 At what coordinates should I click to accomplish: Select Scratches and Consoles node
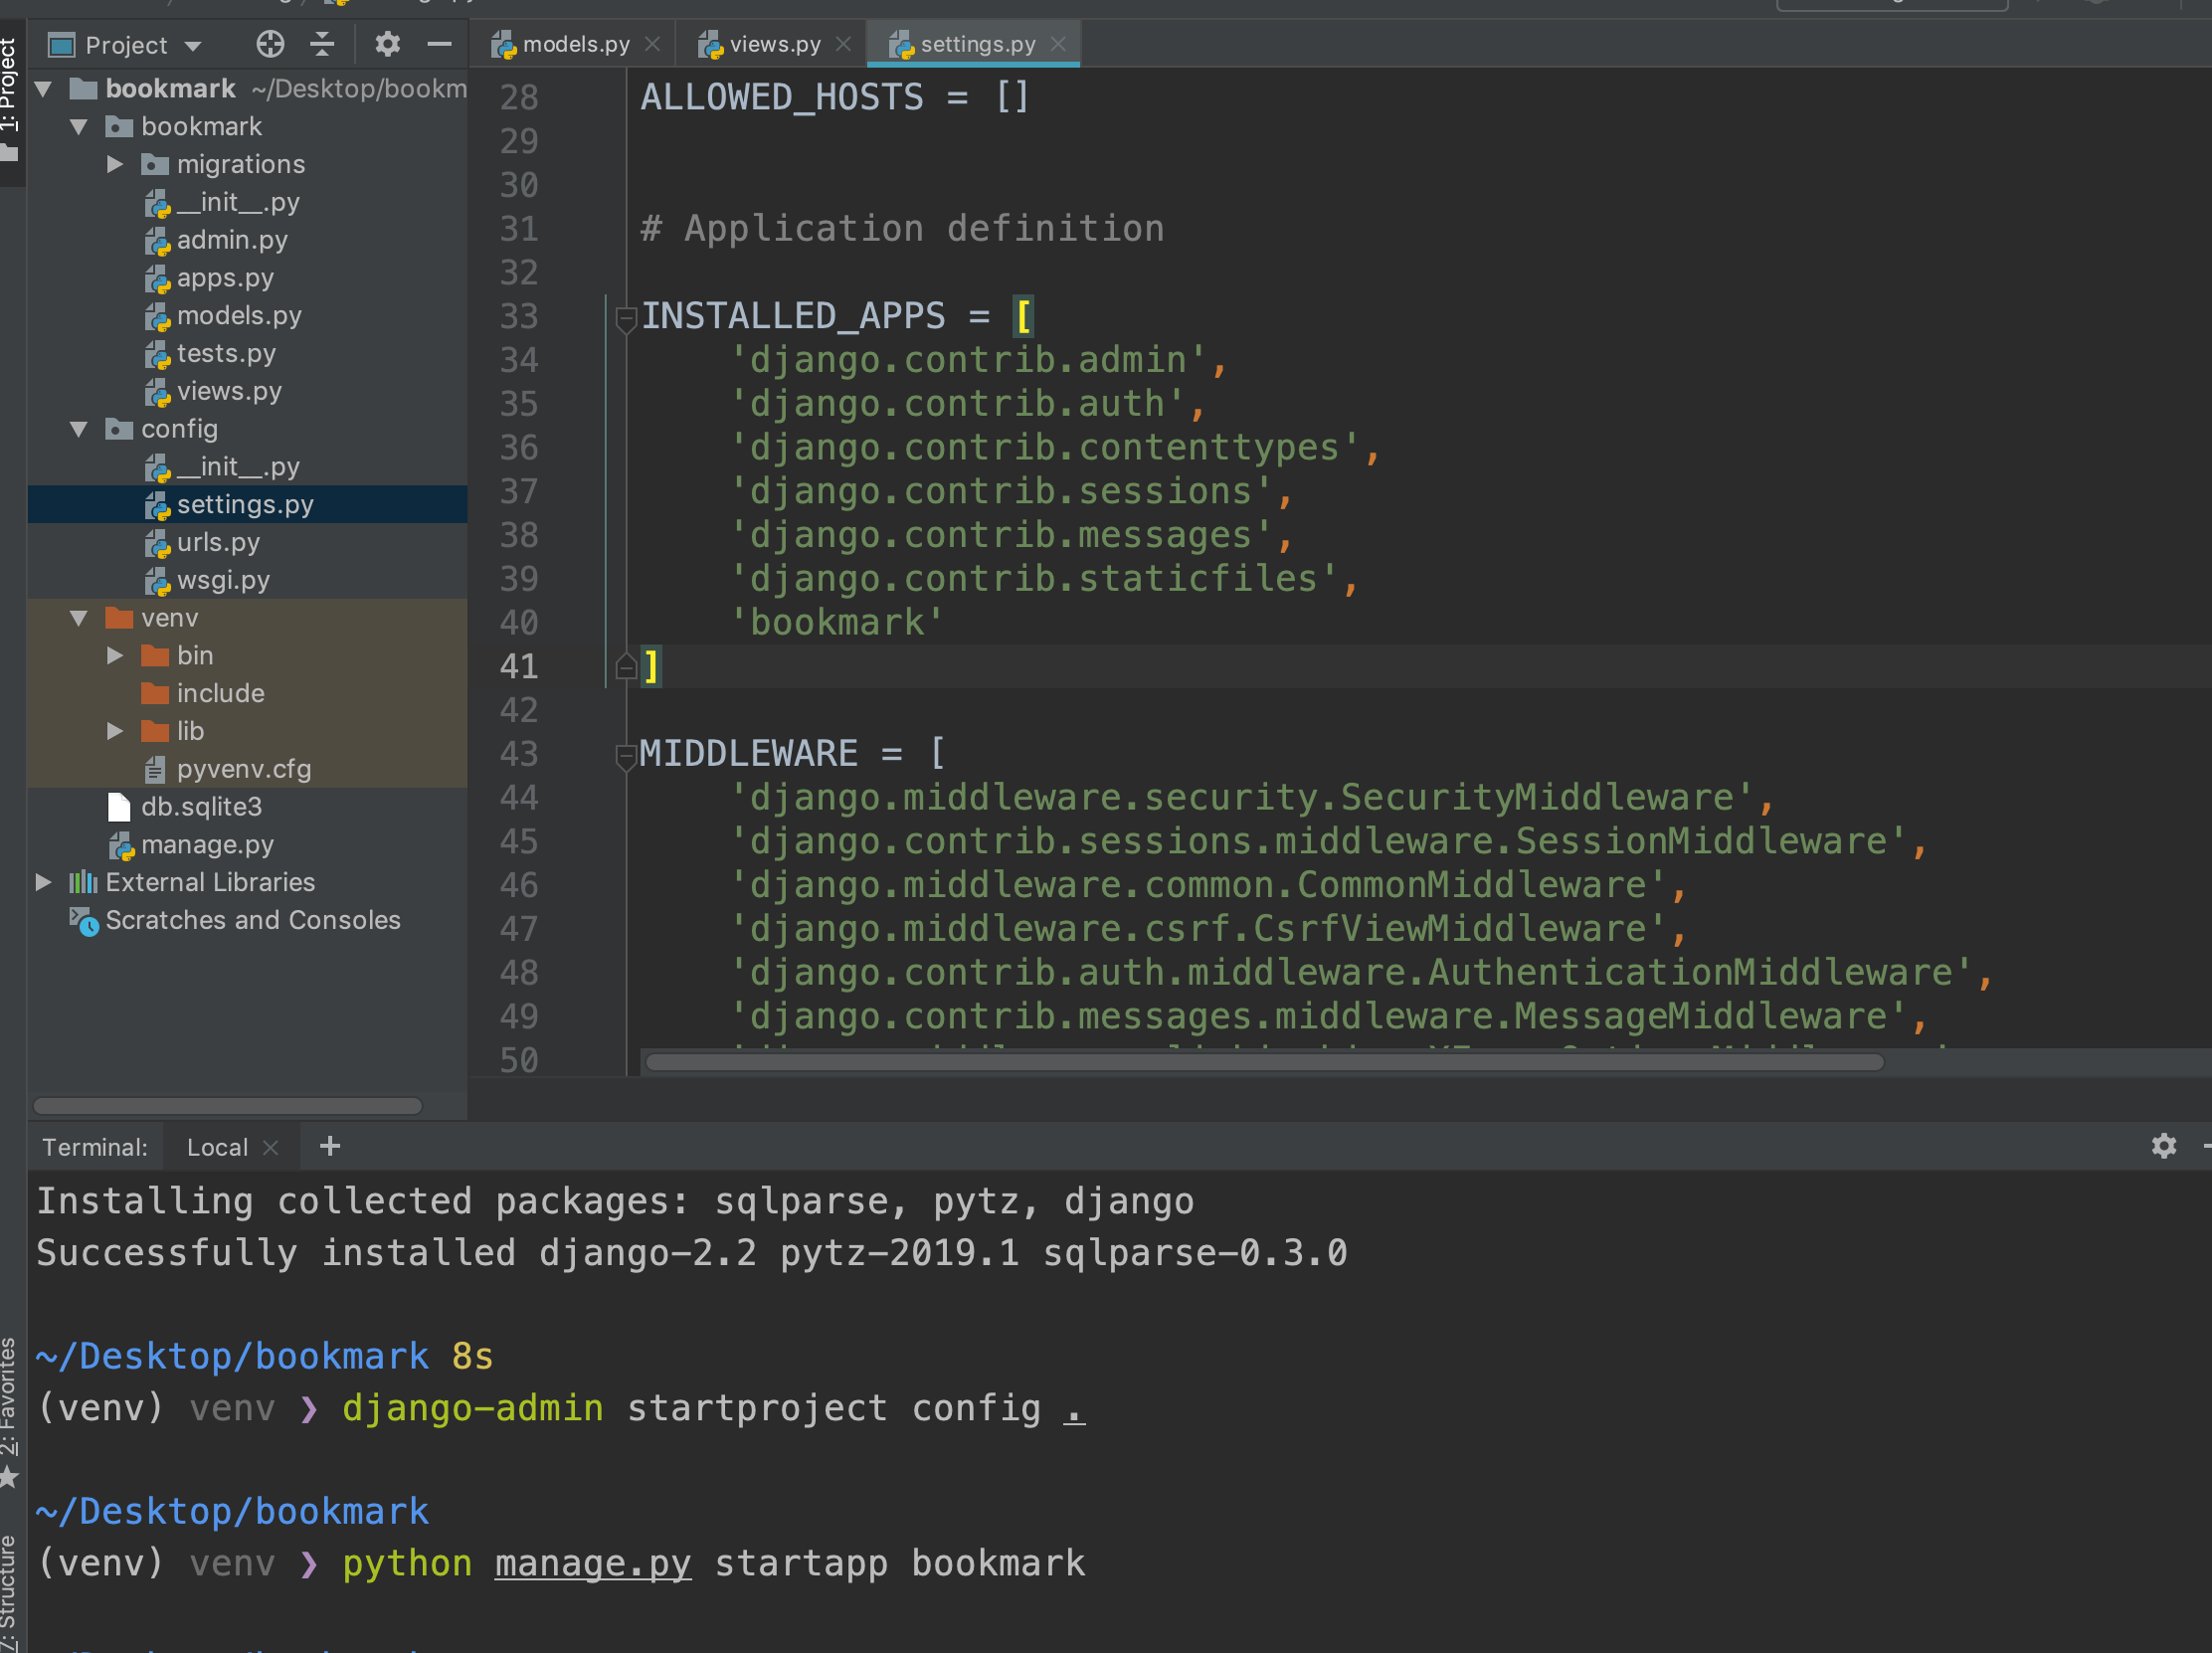[252, 920]
